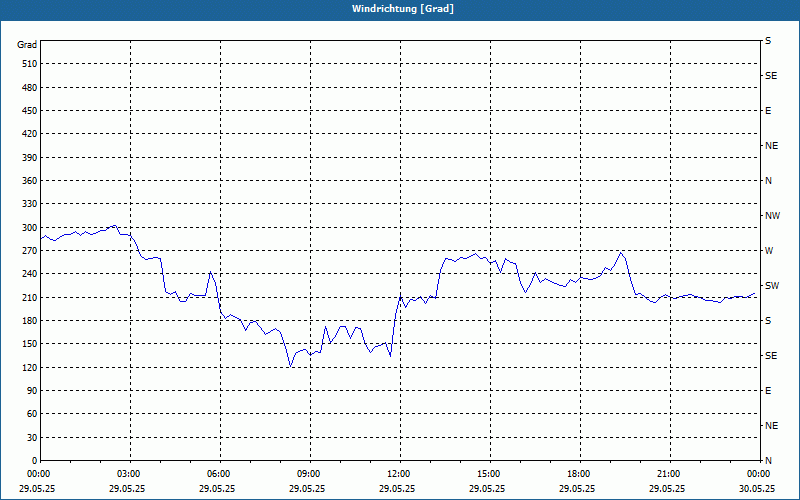Select the 150 degree axis label

(x=29, y=343)
